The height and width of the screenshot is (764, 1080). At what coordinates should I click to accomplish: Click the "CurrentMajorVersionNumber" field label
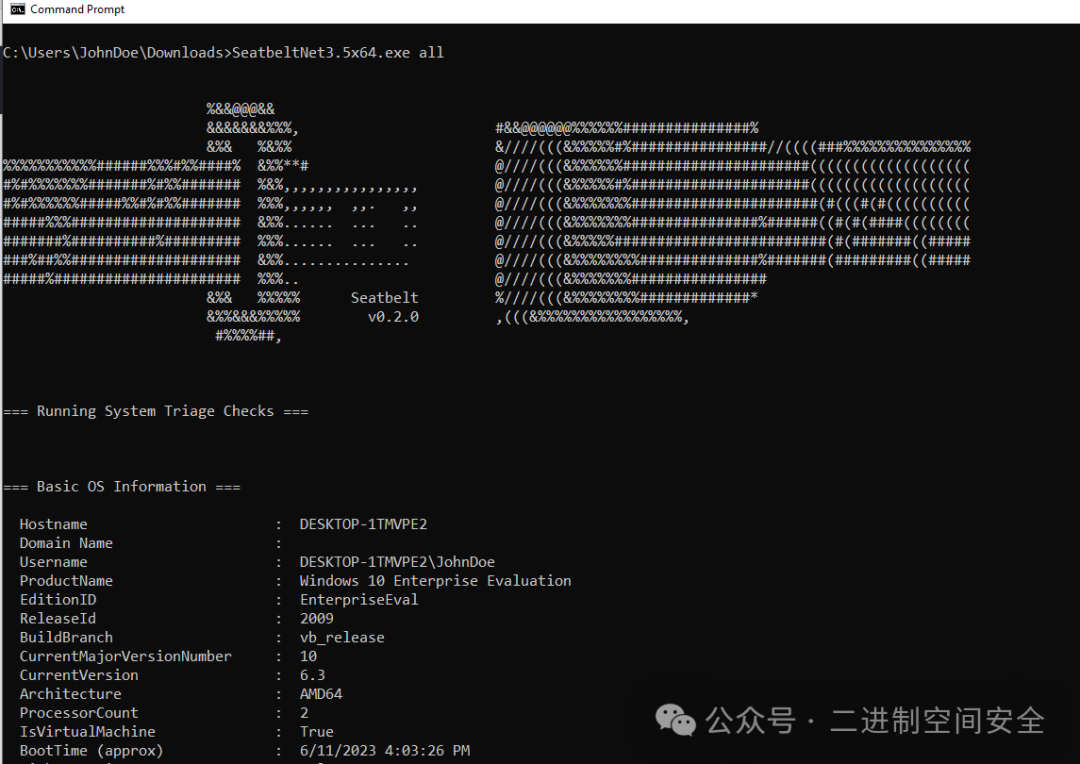(125, 656)
